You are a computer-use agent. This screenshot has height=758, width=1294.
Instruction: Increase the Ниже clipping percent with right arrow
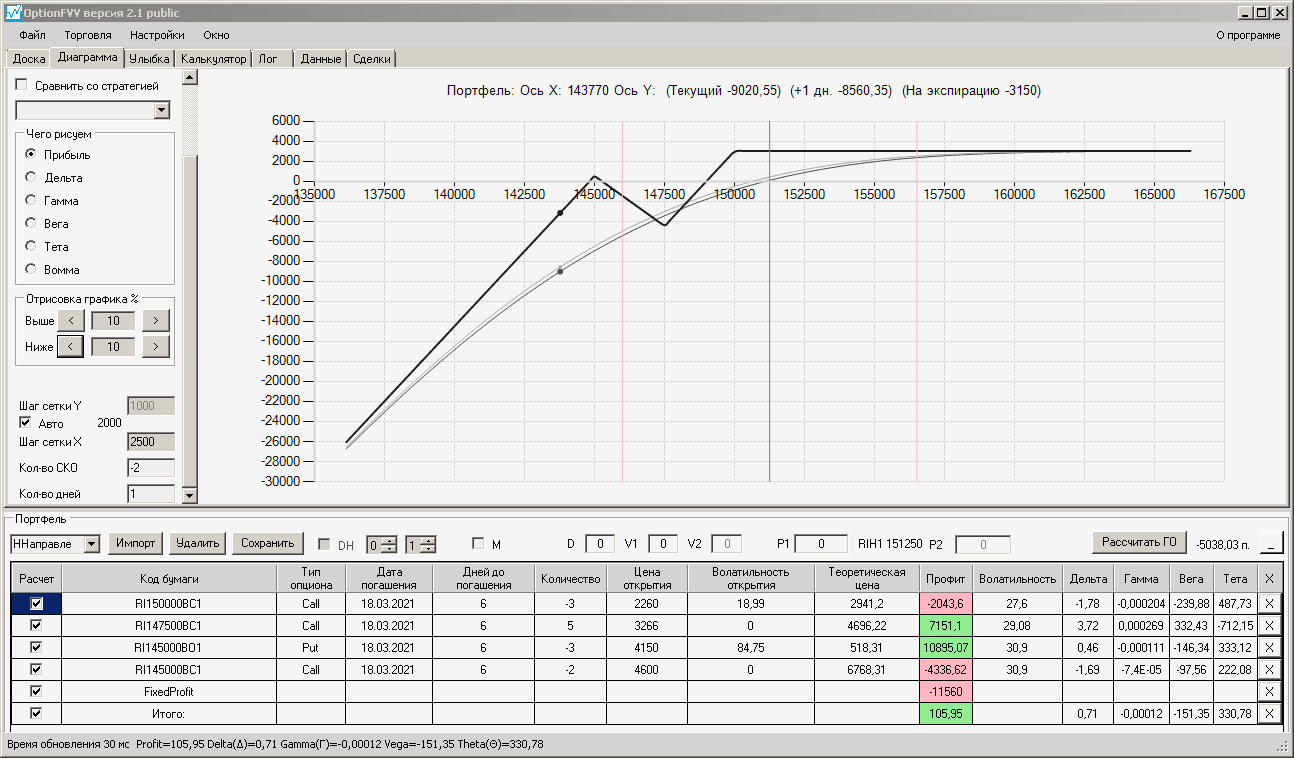[x=156, y=346]
